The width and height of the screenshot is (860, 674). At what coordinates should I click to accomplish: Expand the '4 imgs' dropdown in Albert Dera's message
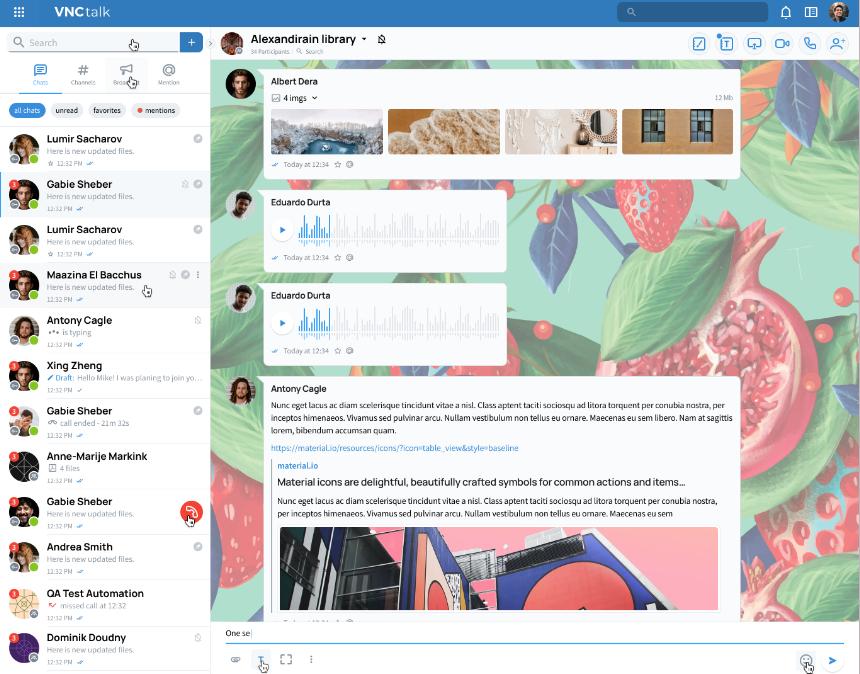(x=314, y=98)
